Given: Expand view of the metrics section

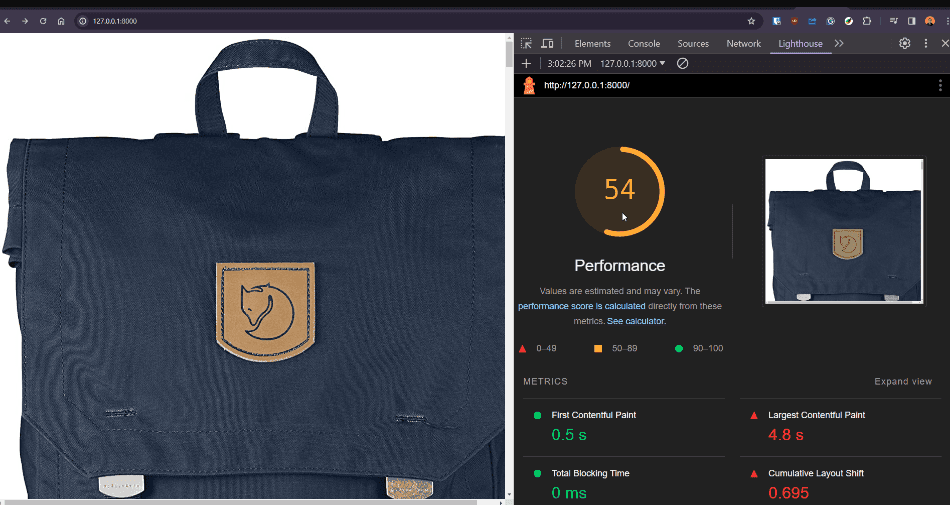Looking at the screenshot, I should click(903, 381).
